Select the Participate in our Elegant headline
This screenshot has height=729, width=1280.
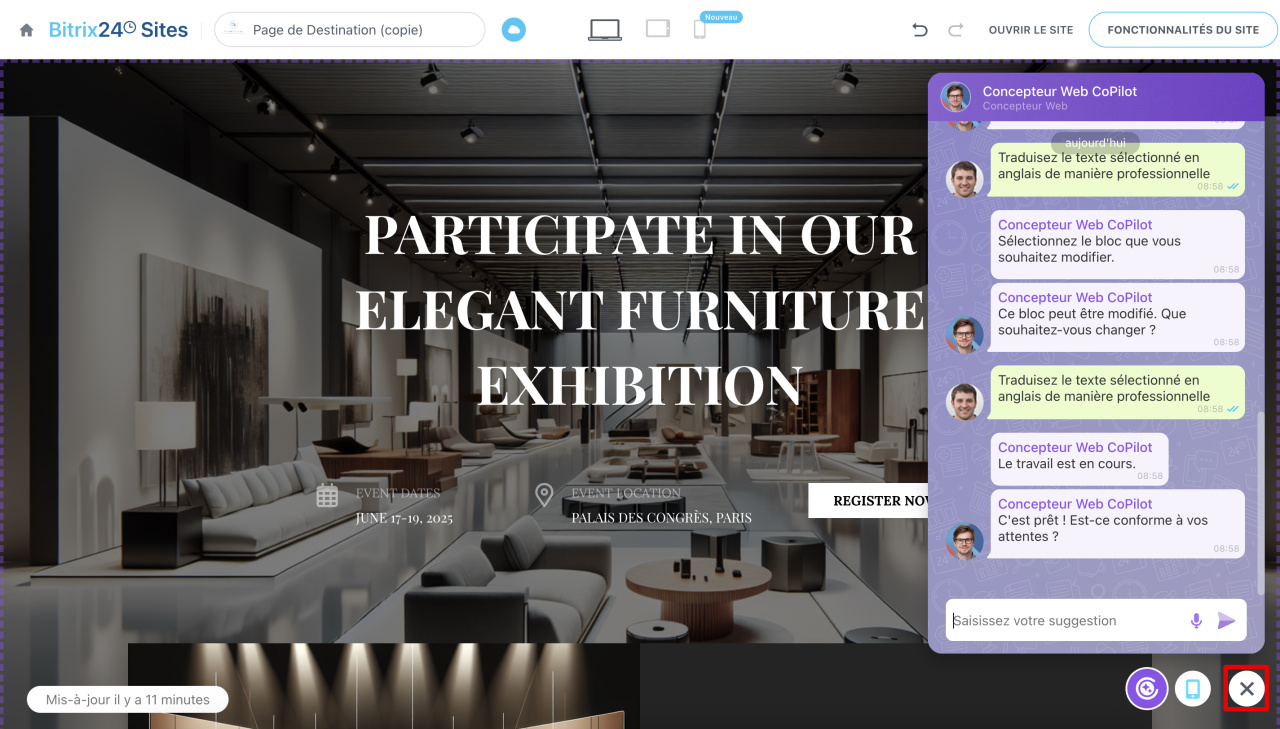pyautogui.click(x=640, y=309)
